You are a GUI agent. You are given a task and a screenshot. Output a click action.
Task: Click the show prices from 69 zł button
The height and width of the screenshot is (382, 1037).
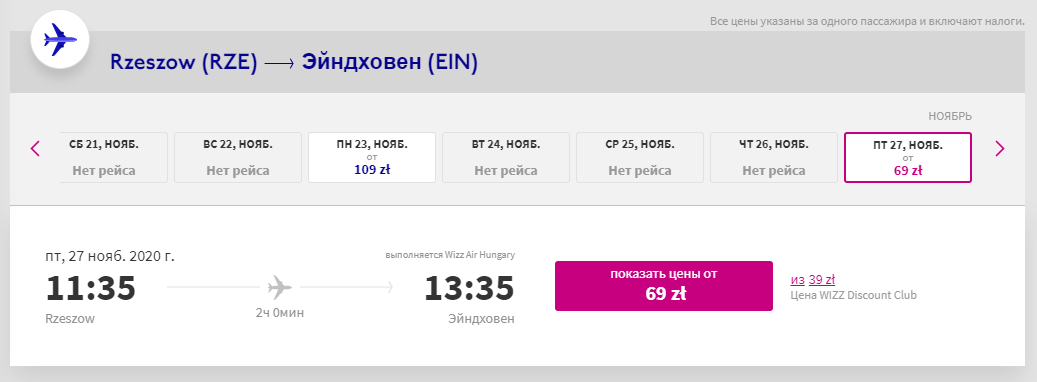click(x=663, y=286)
